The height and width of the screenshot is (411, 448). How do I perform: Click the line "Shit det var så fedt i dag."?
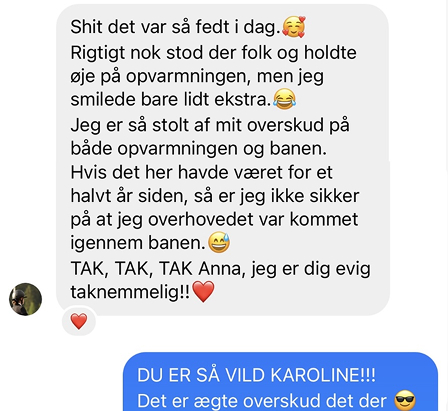(175, 27)
